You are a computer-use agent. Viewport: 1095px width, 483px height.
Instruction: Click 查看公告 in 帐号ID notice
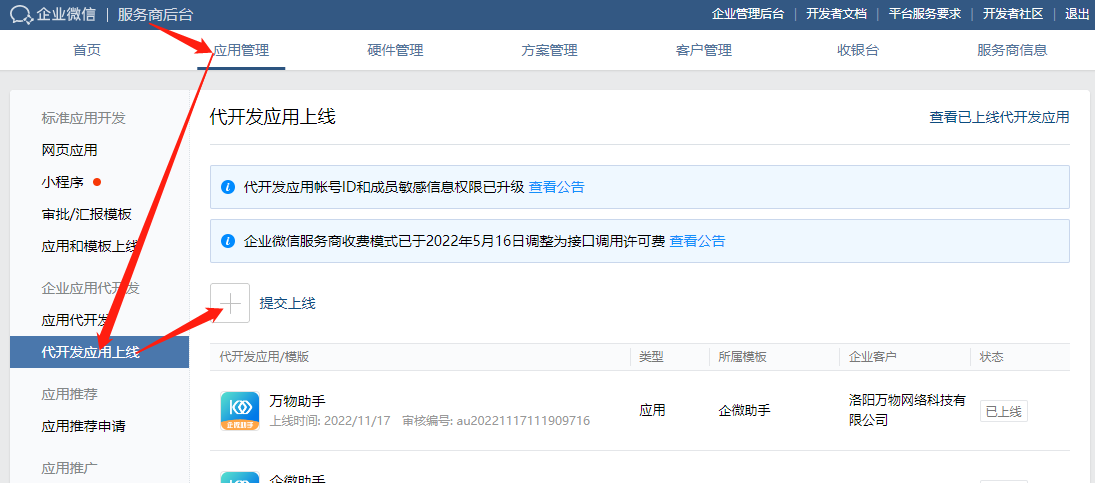(x=557, y=187)
